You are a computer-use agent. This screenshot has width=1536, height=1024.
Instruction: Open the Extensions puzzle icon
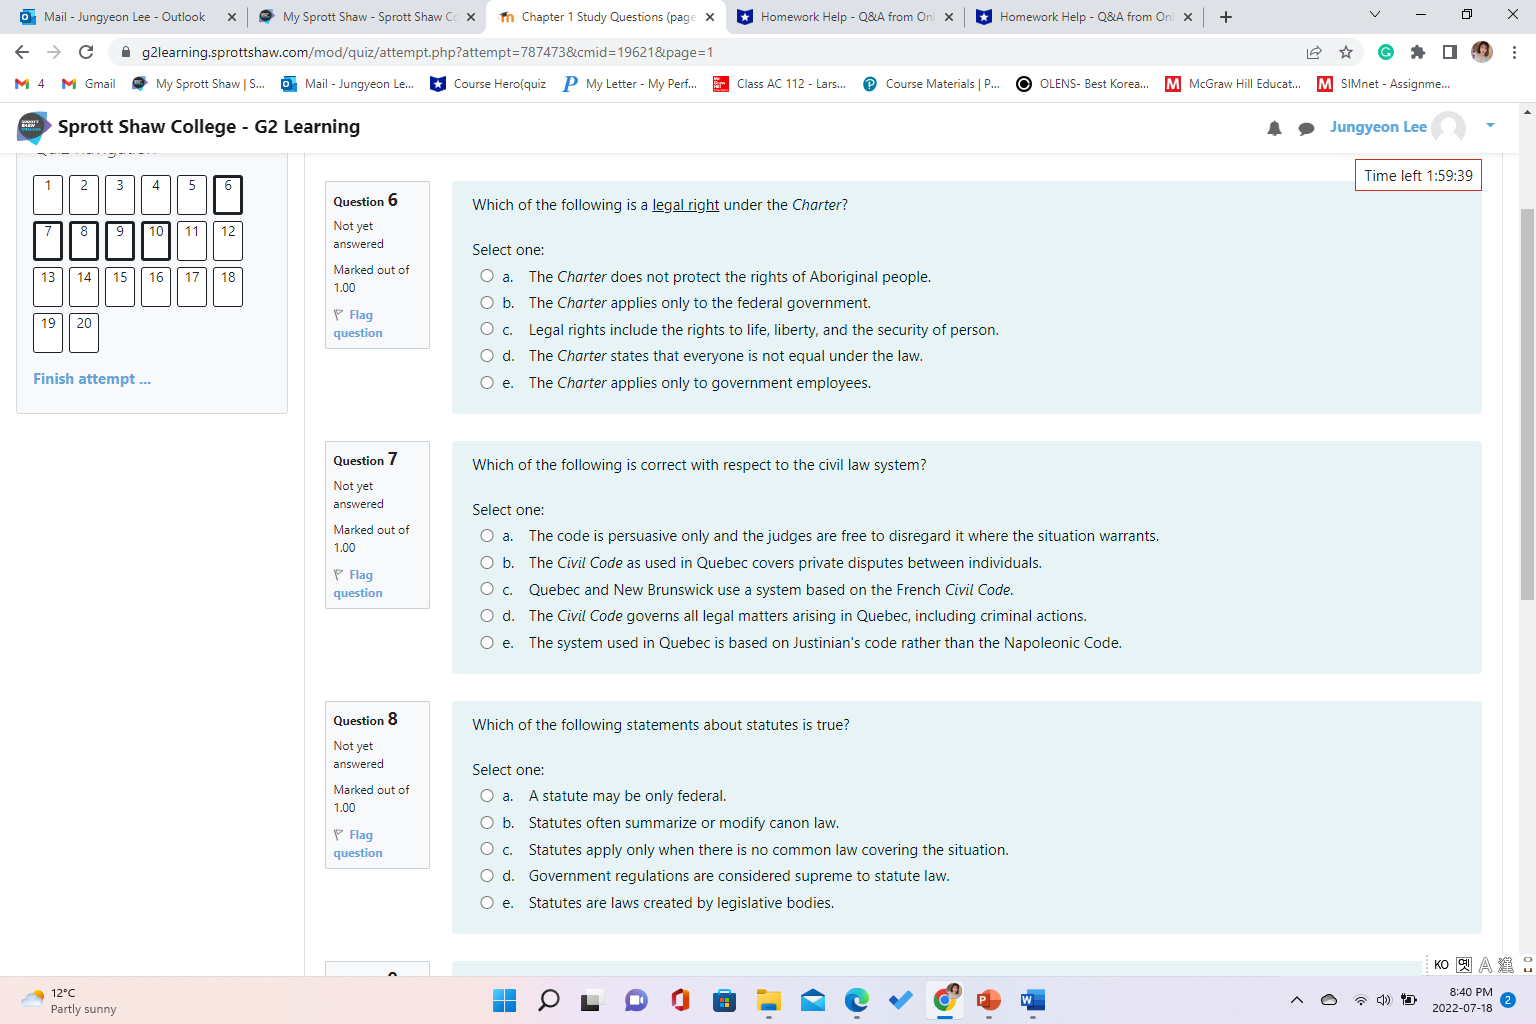(x=1418, y=52)
